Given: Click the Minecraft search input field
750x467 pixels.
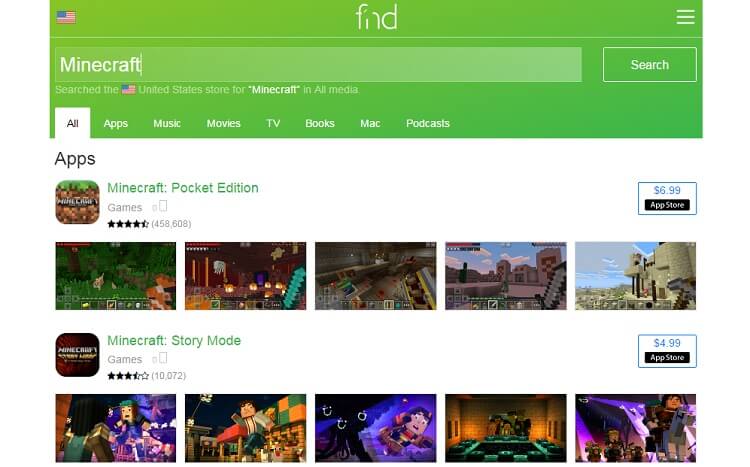Looking at the screenshot, I should [318, 65].
